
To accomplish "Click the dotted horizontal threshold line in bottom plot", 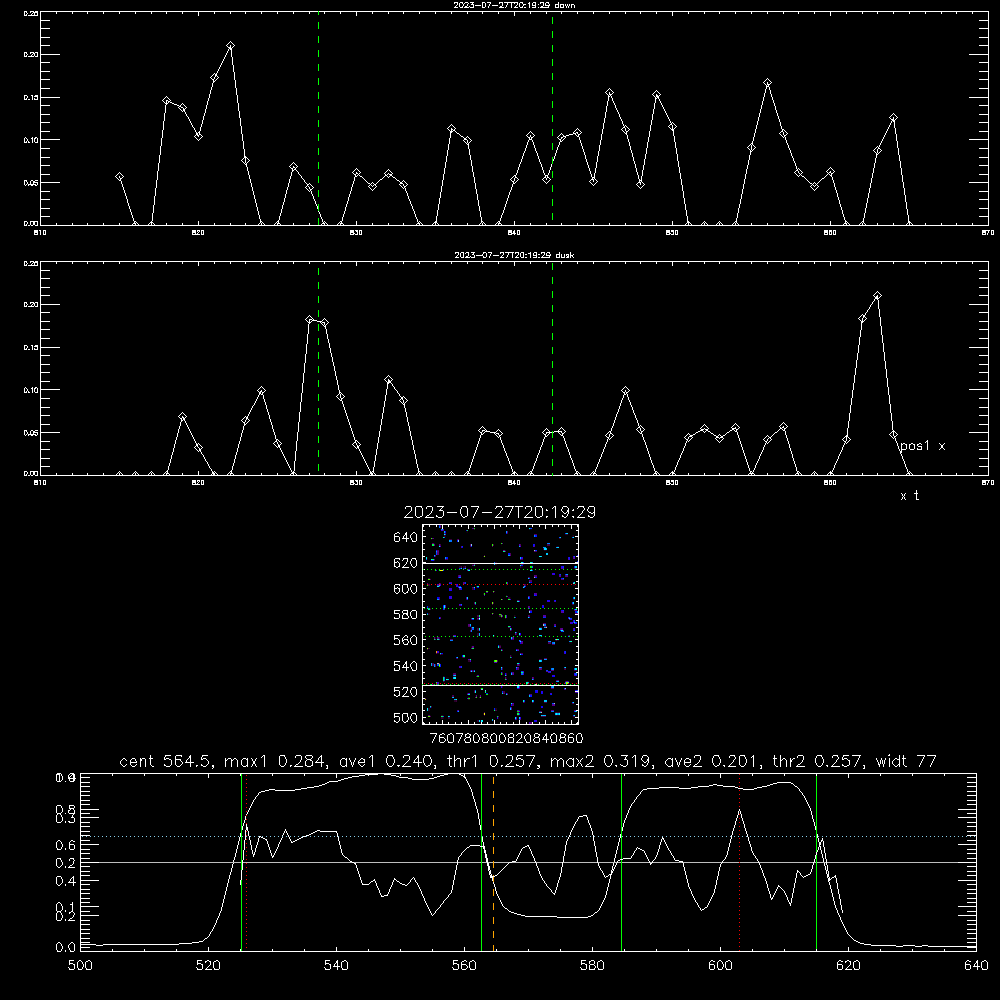I will [528, 836].
